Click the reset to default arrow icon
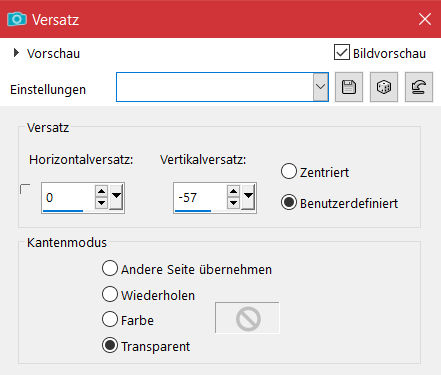This screenshot has height=375, width=441. point(419,87)
